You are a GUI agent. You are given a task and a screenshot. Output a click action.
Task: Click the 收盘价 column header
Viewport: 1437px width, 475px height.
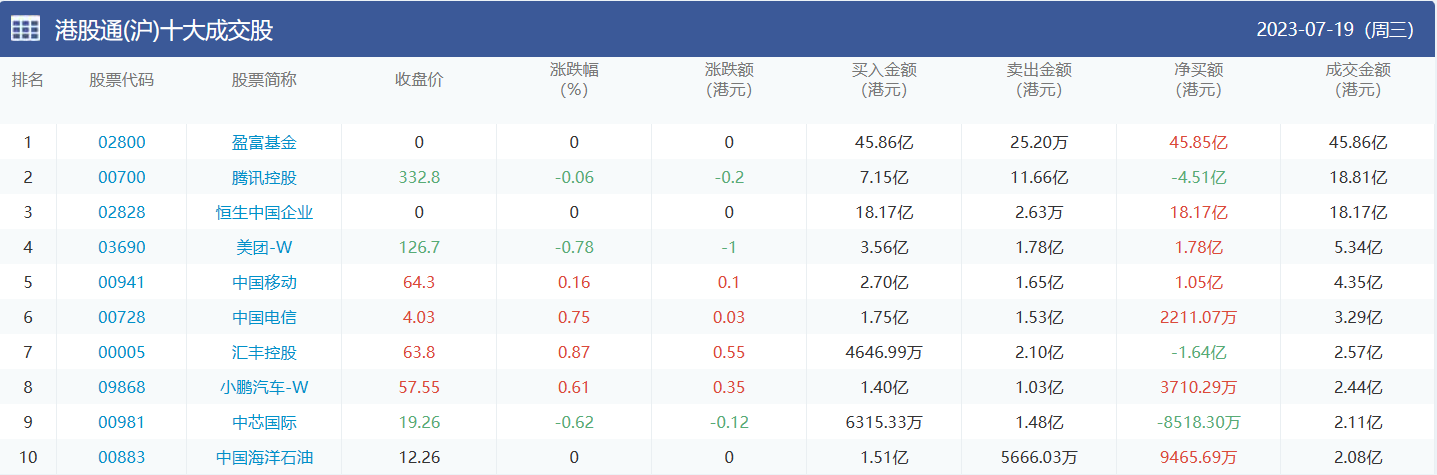tap(419, 80)
